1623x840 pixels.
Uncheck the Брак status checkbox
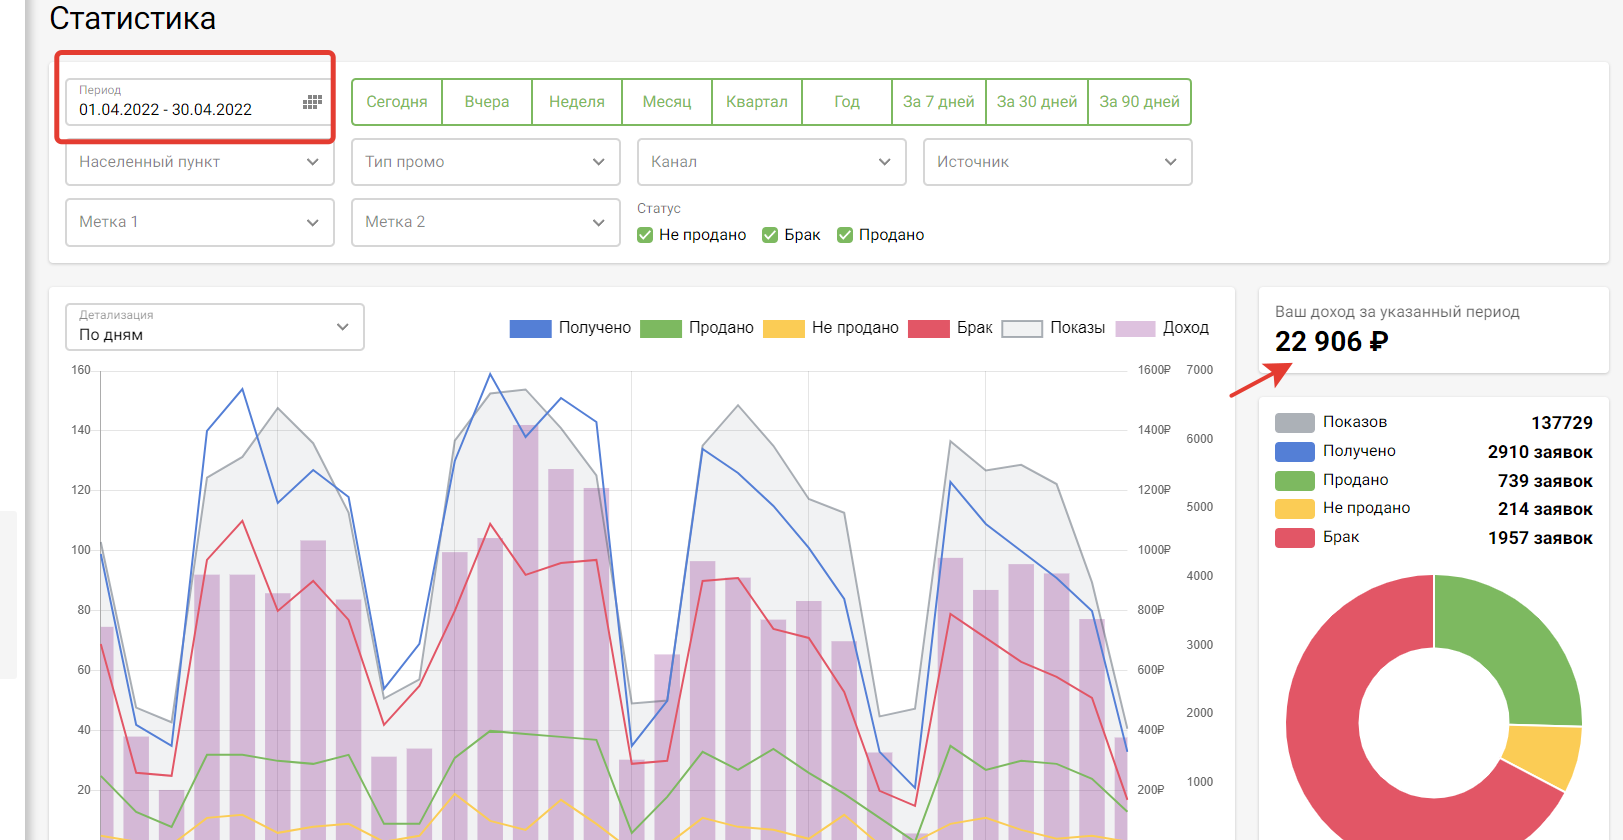click(770, 235)
